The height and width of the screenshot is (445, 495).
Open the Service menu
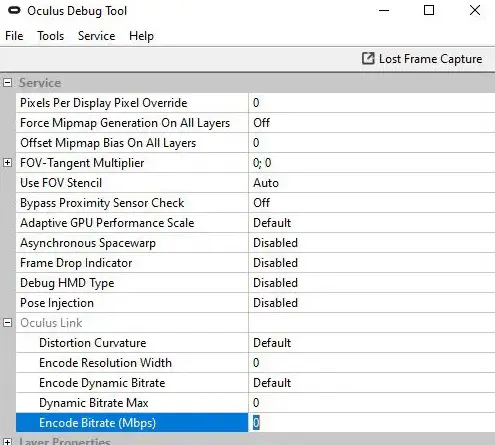point(96,36)
